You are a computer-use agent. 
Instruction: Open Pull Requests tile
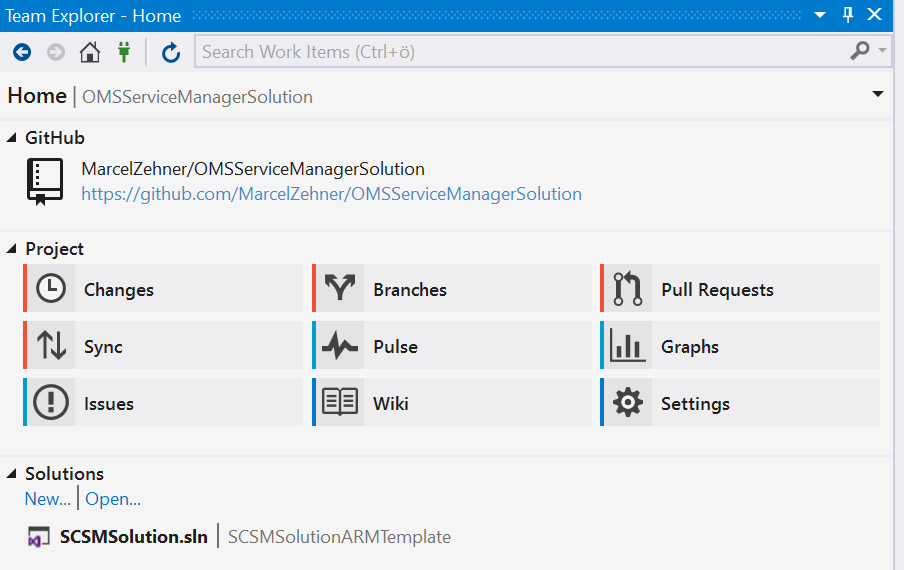tap(740, 289)
